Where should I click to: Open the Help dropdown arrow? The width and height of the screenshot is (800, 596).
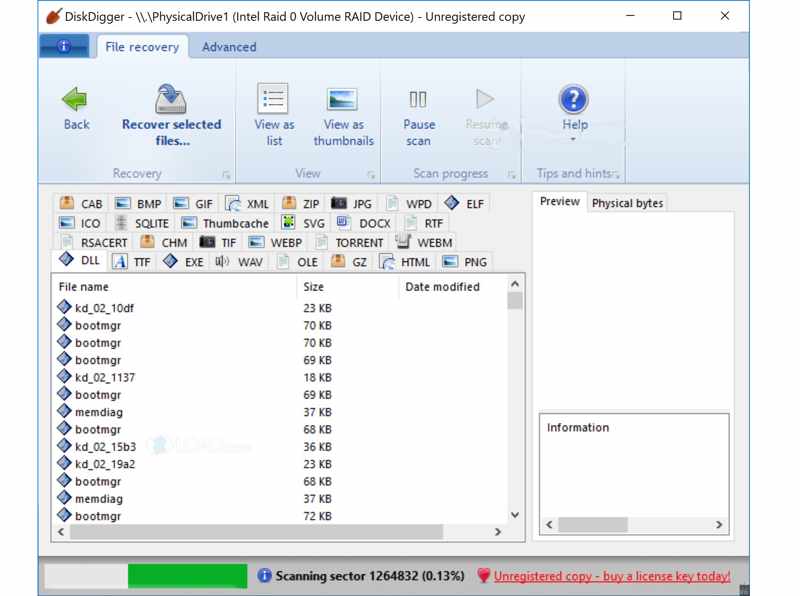573,138
